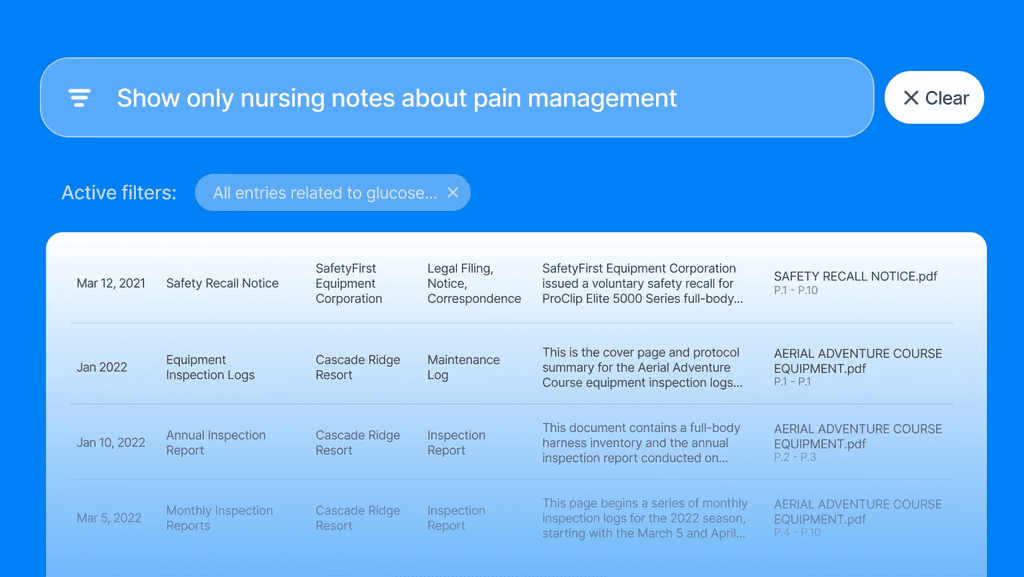Click 'Legal Filing, Notice, Correspondence' type cell
1024x577 pixels.
[474, 283]
